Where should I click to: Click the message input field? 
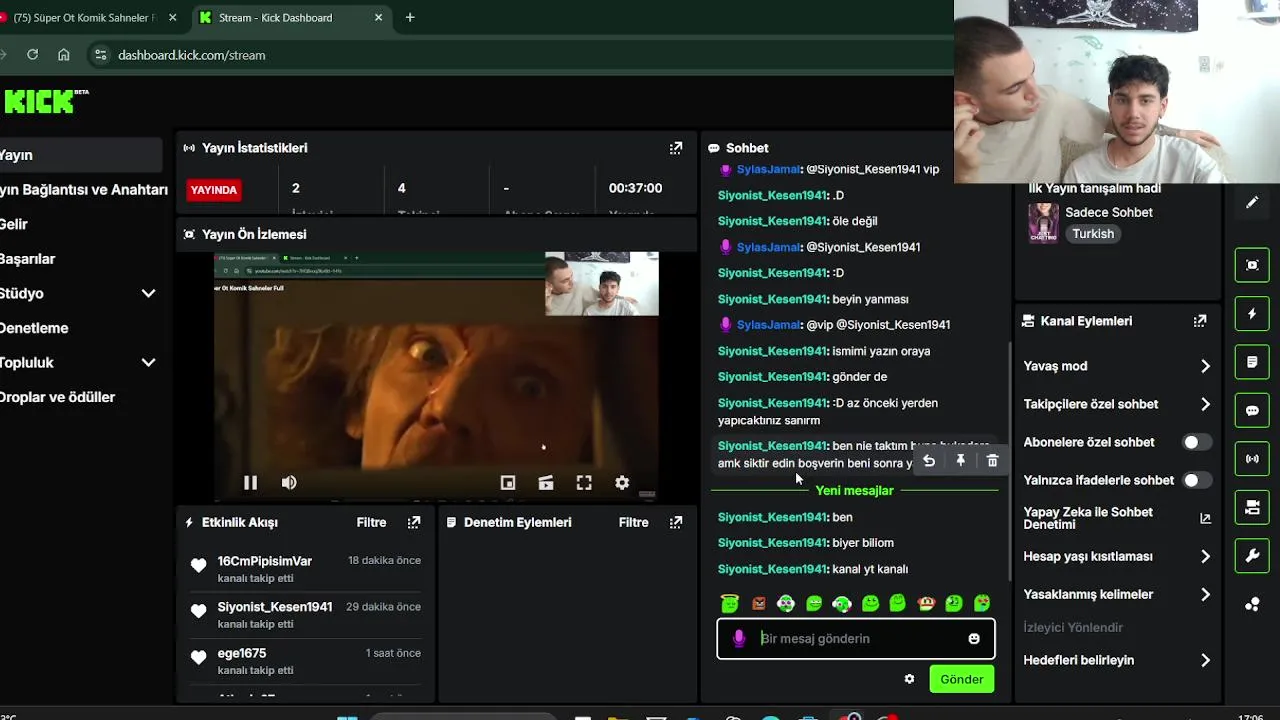[856, 639]
